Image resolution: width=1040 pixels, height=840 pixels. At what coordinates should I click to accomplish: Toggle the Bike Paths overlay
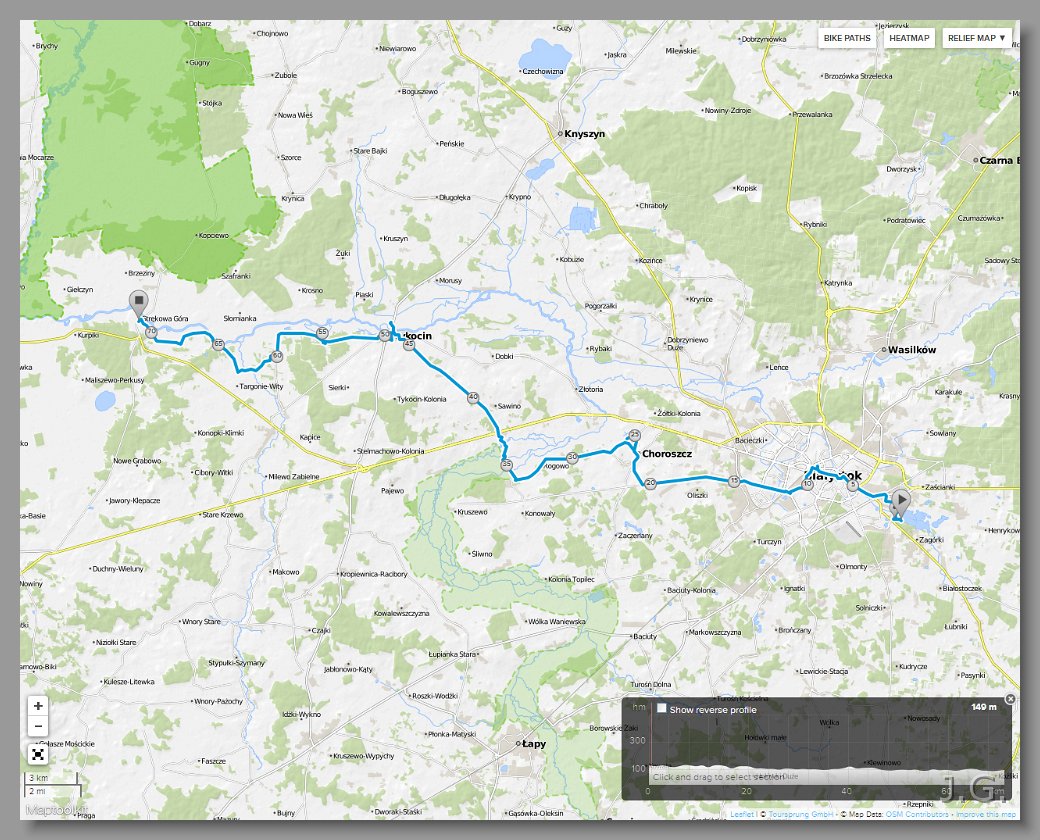point(847,38)
